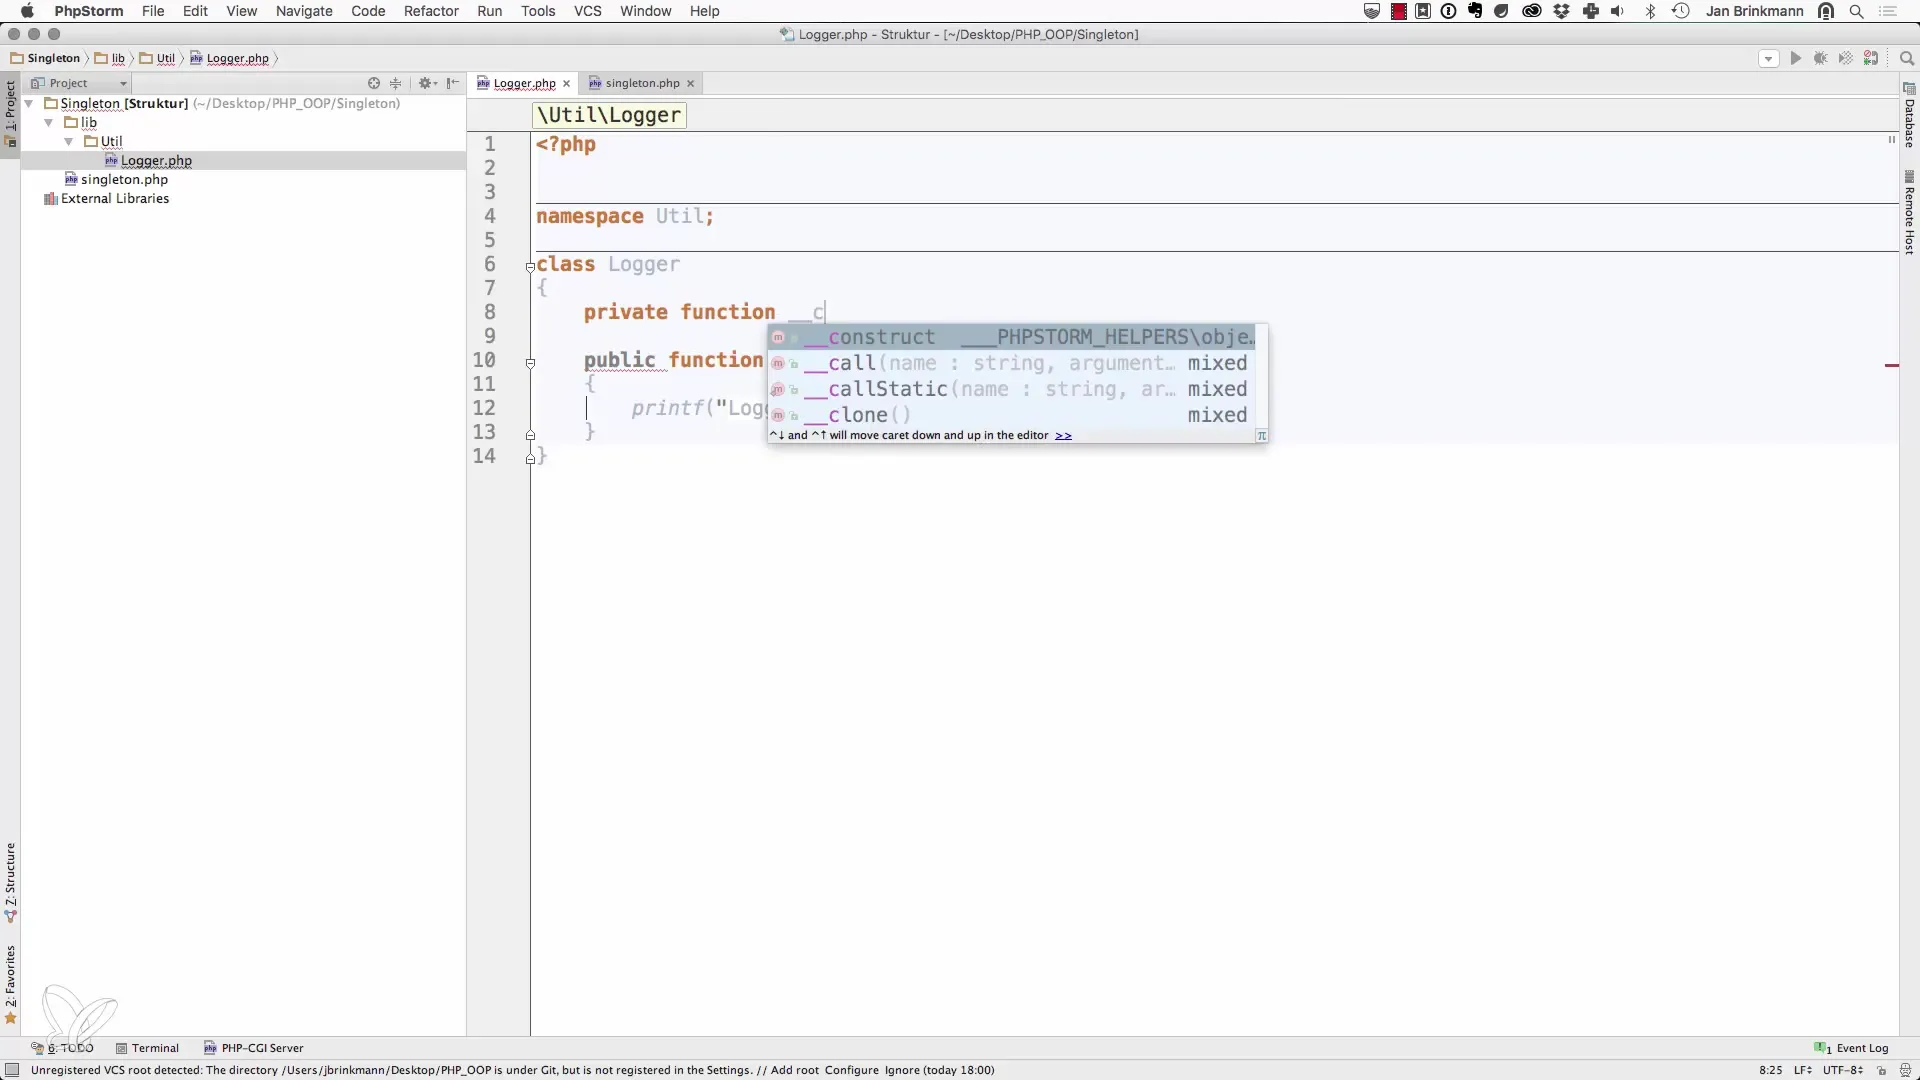Click lib in the navigation breadcrumb
The image size is (1920, 1080).
pyautogui.click(x=110, y=58)
